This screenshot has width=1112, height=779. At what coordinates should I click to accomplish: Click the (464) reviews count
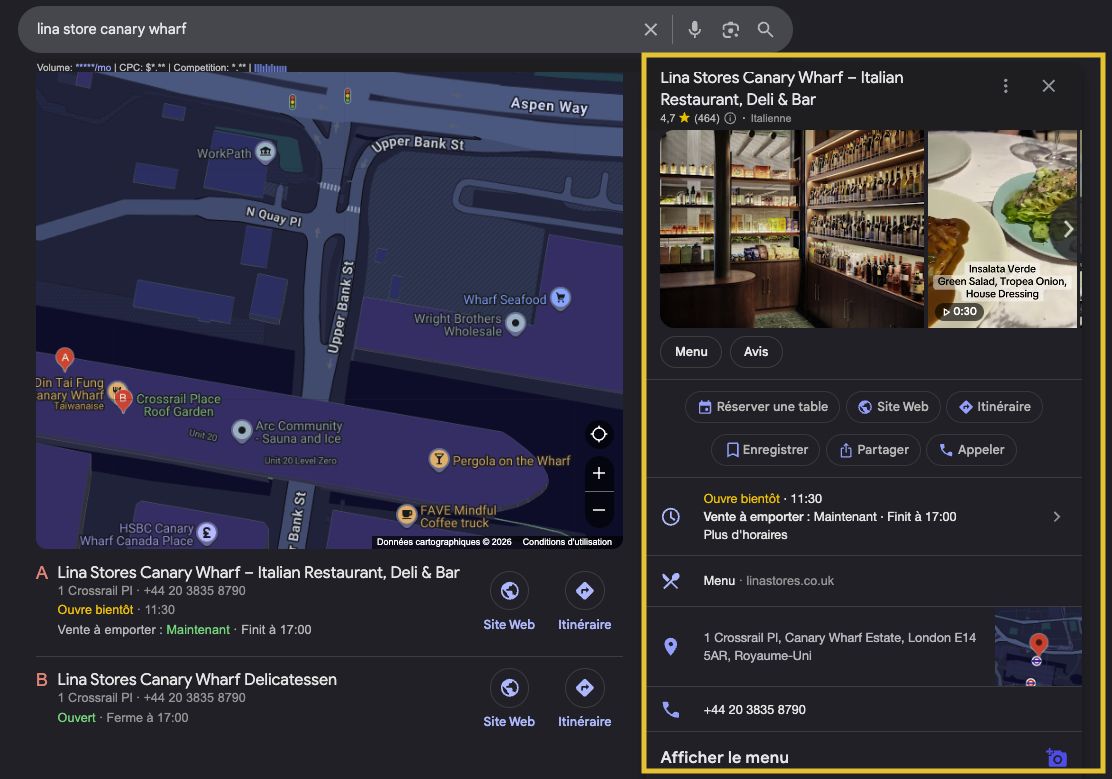click(706, 118)
